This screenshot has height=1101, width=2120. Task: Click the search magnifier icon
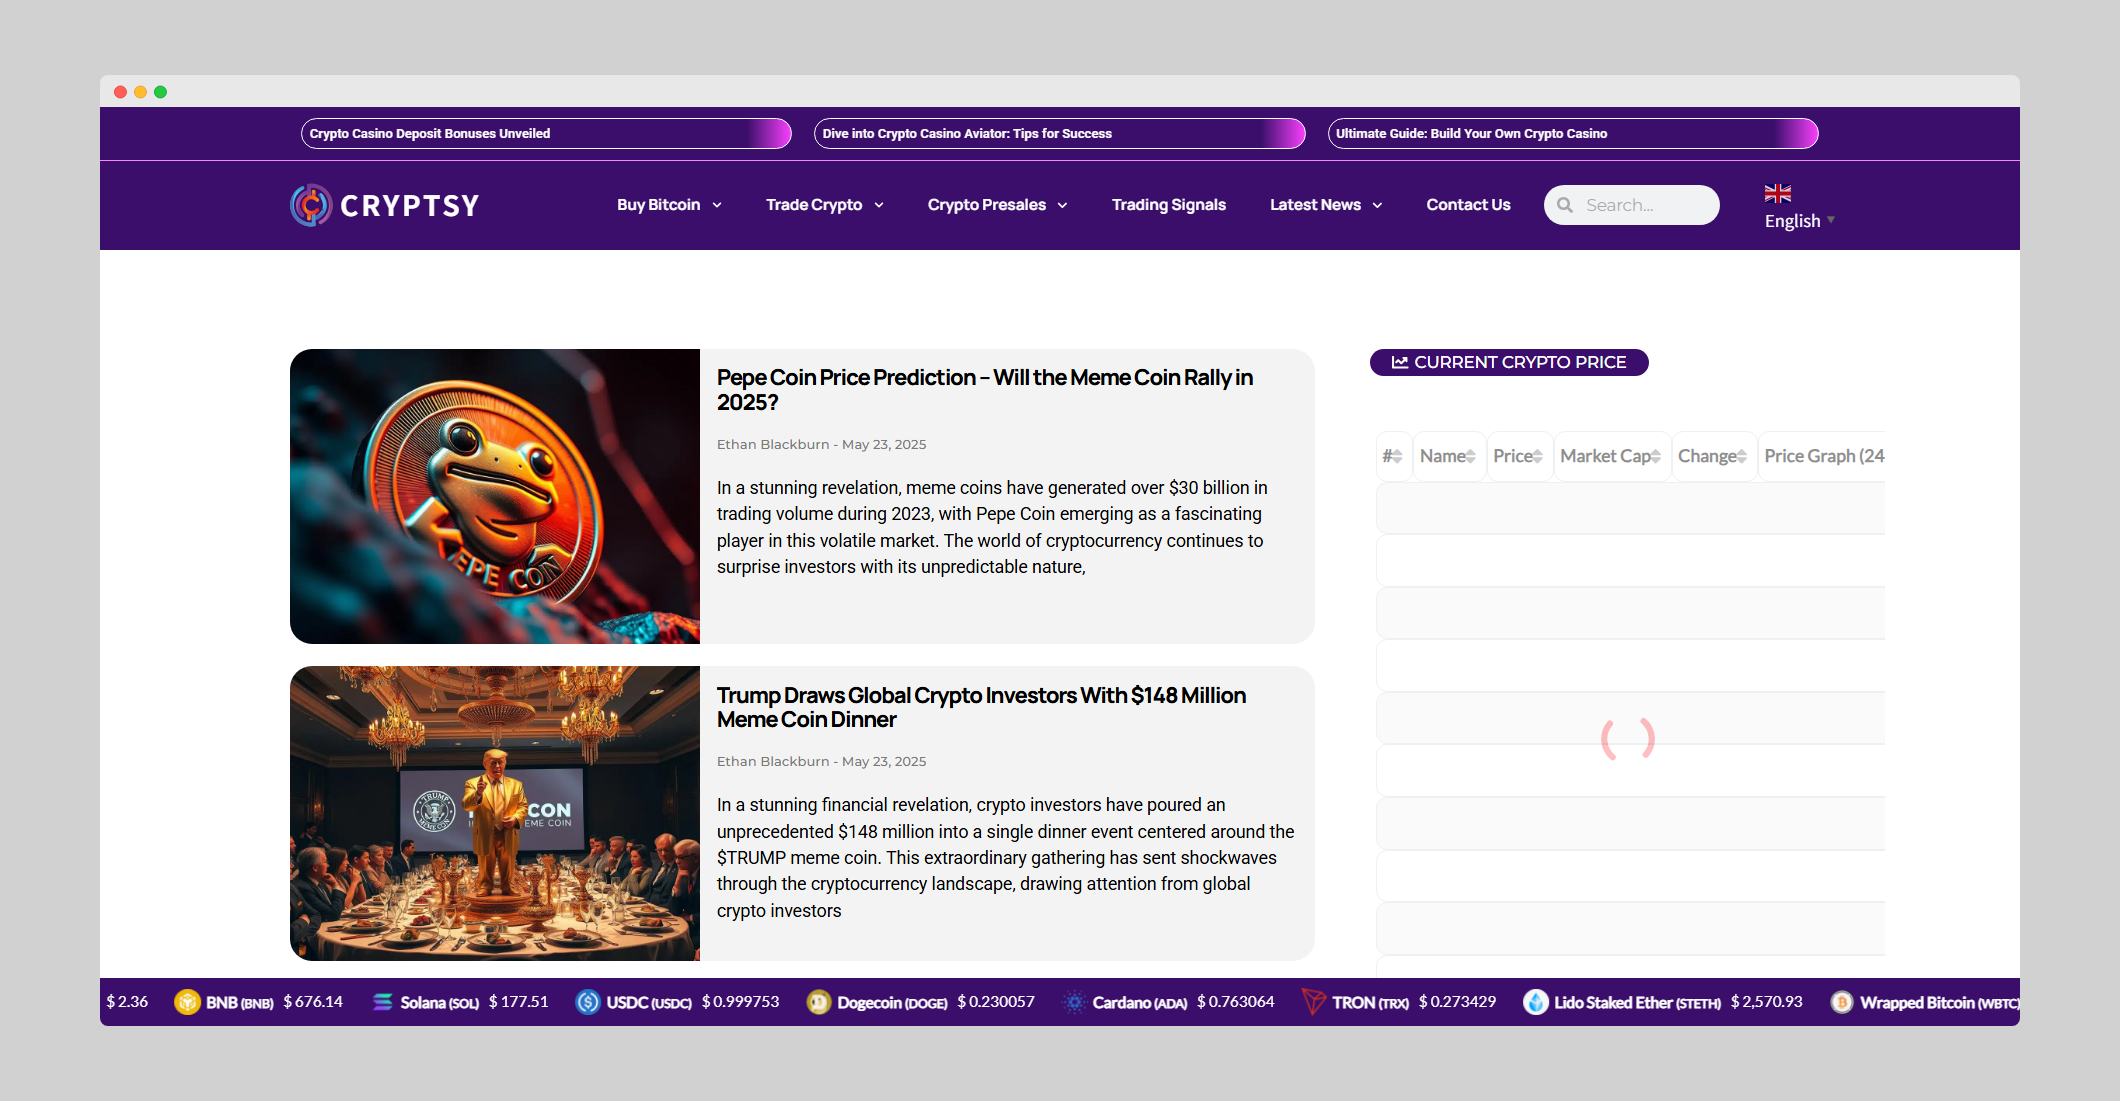1565,205
